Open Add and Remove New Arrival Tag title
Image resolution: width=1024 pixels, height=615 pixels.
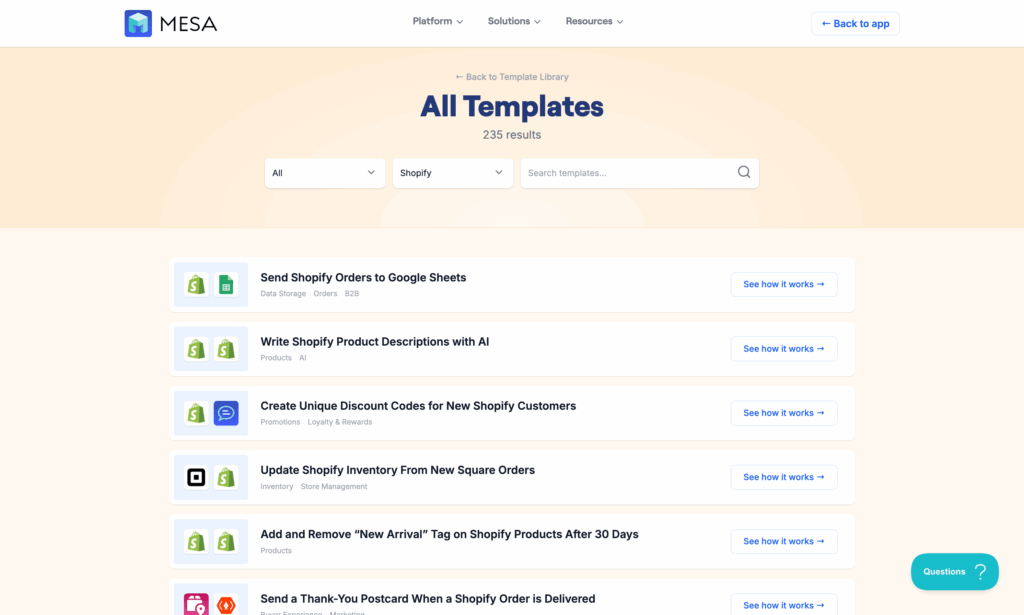(x=449, y=534)
